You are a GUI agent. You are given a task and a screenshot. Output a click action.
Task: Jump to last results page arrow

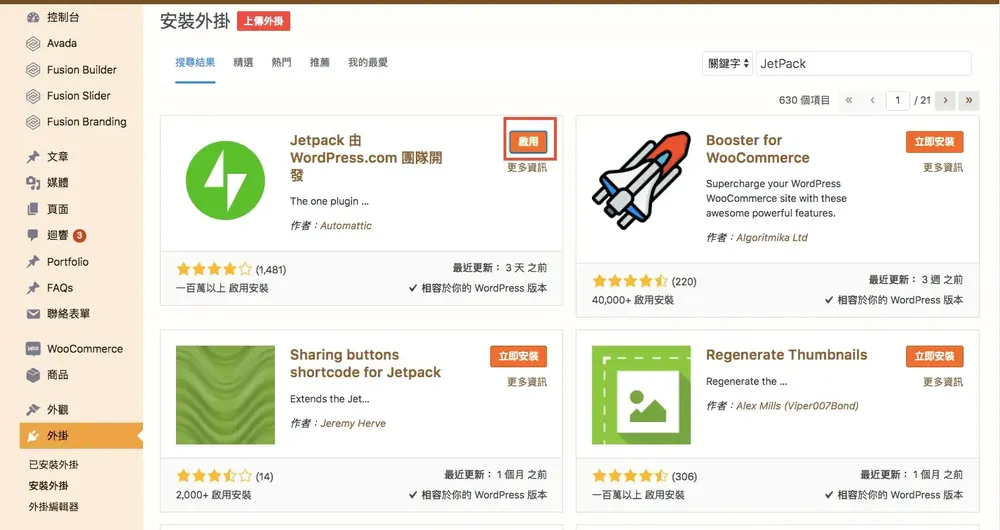point(969,100)
